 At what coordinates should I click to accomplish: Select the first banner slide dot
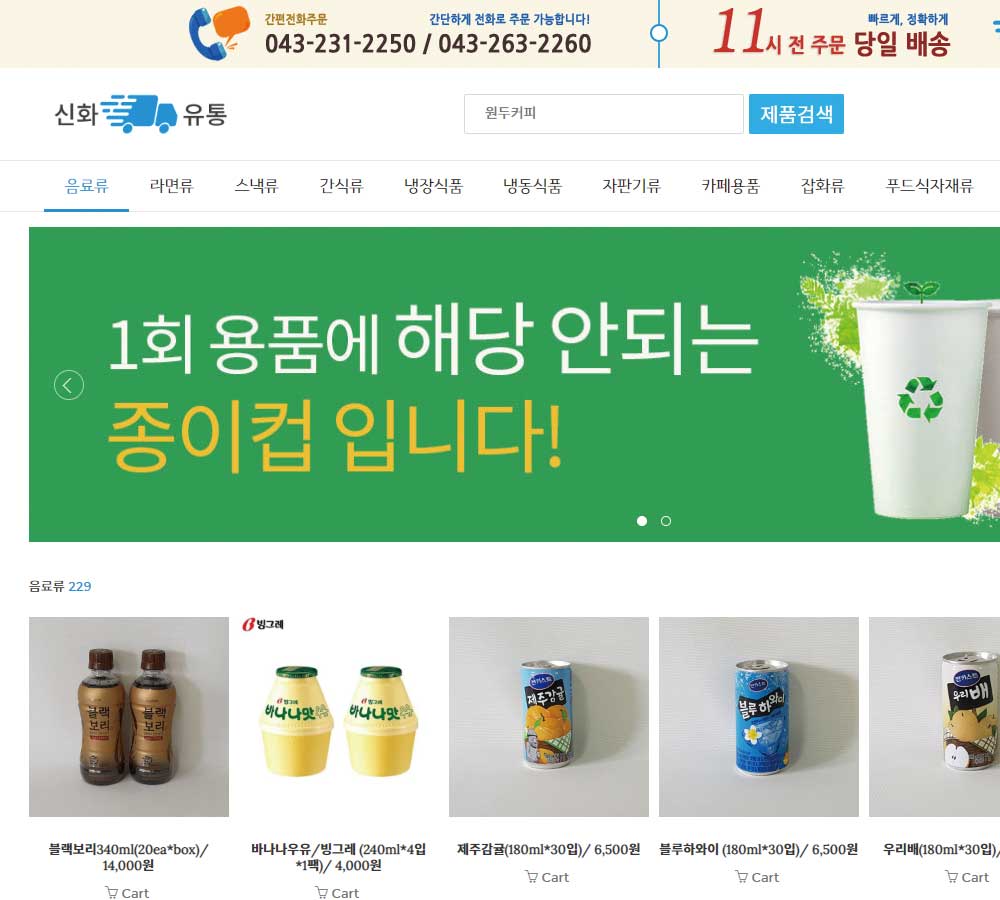642,521
